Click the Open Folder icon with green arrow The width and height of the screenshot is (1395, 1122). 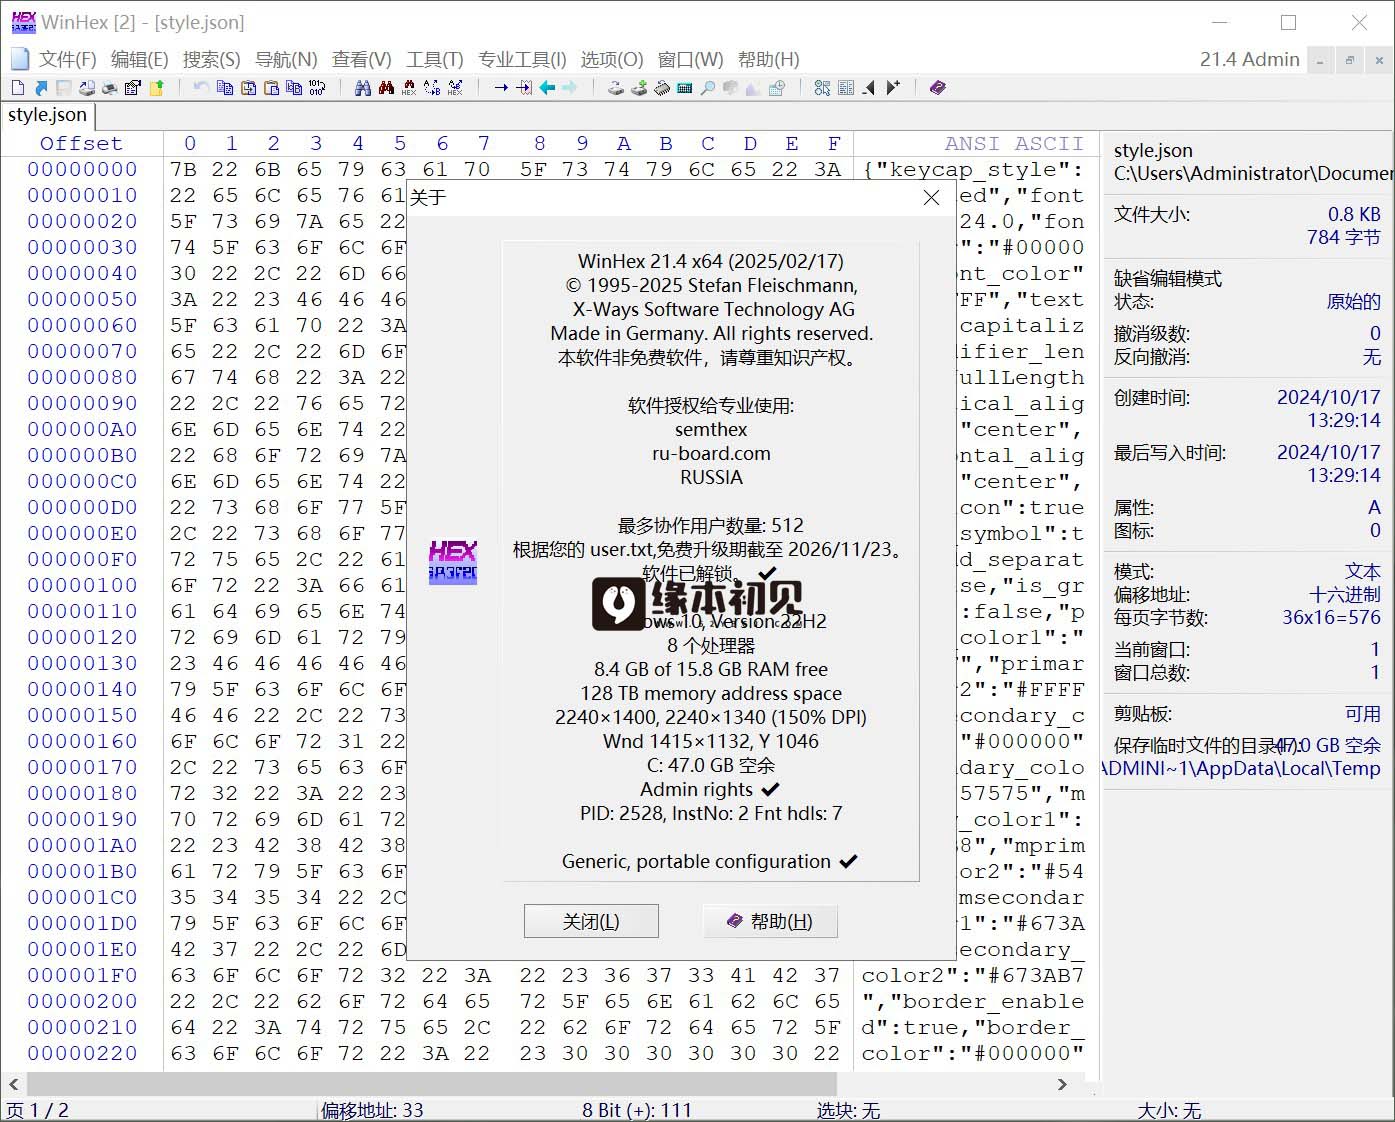157,88
